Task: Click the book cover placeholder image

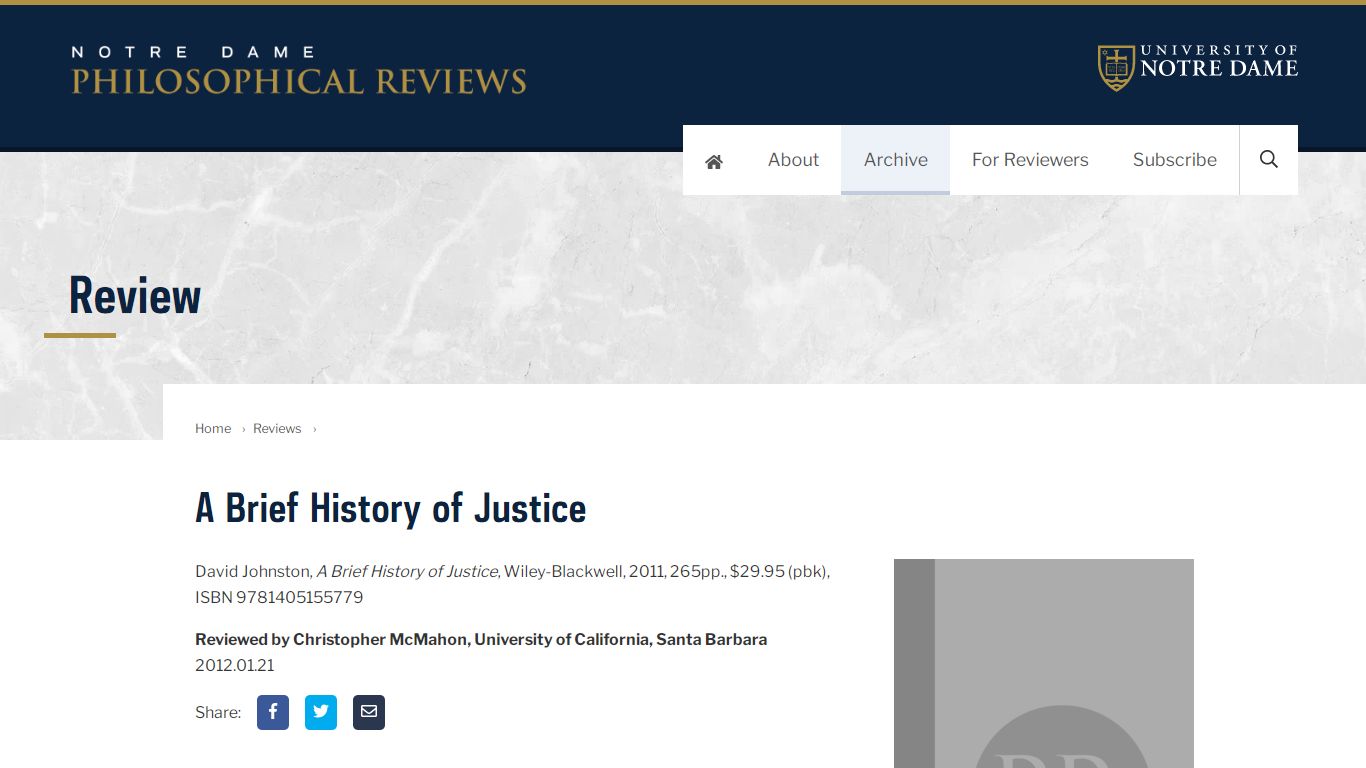Action: tap(1044, 663)
